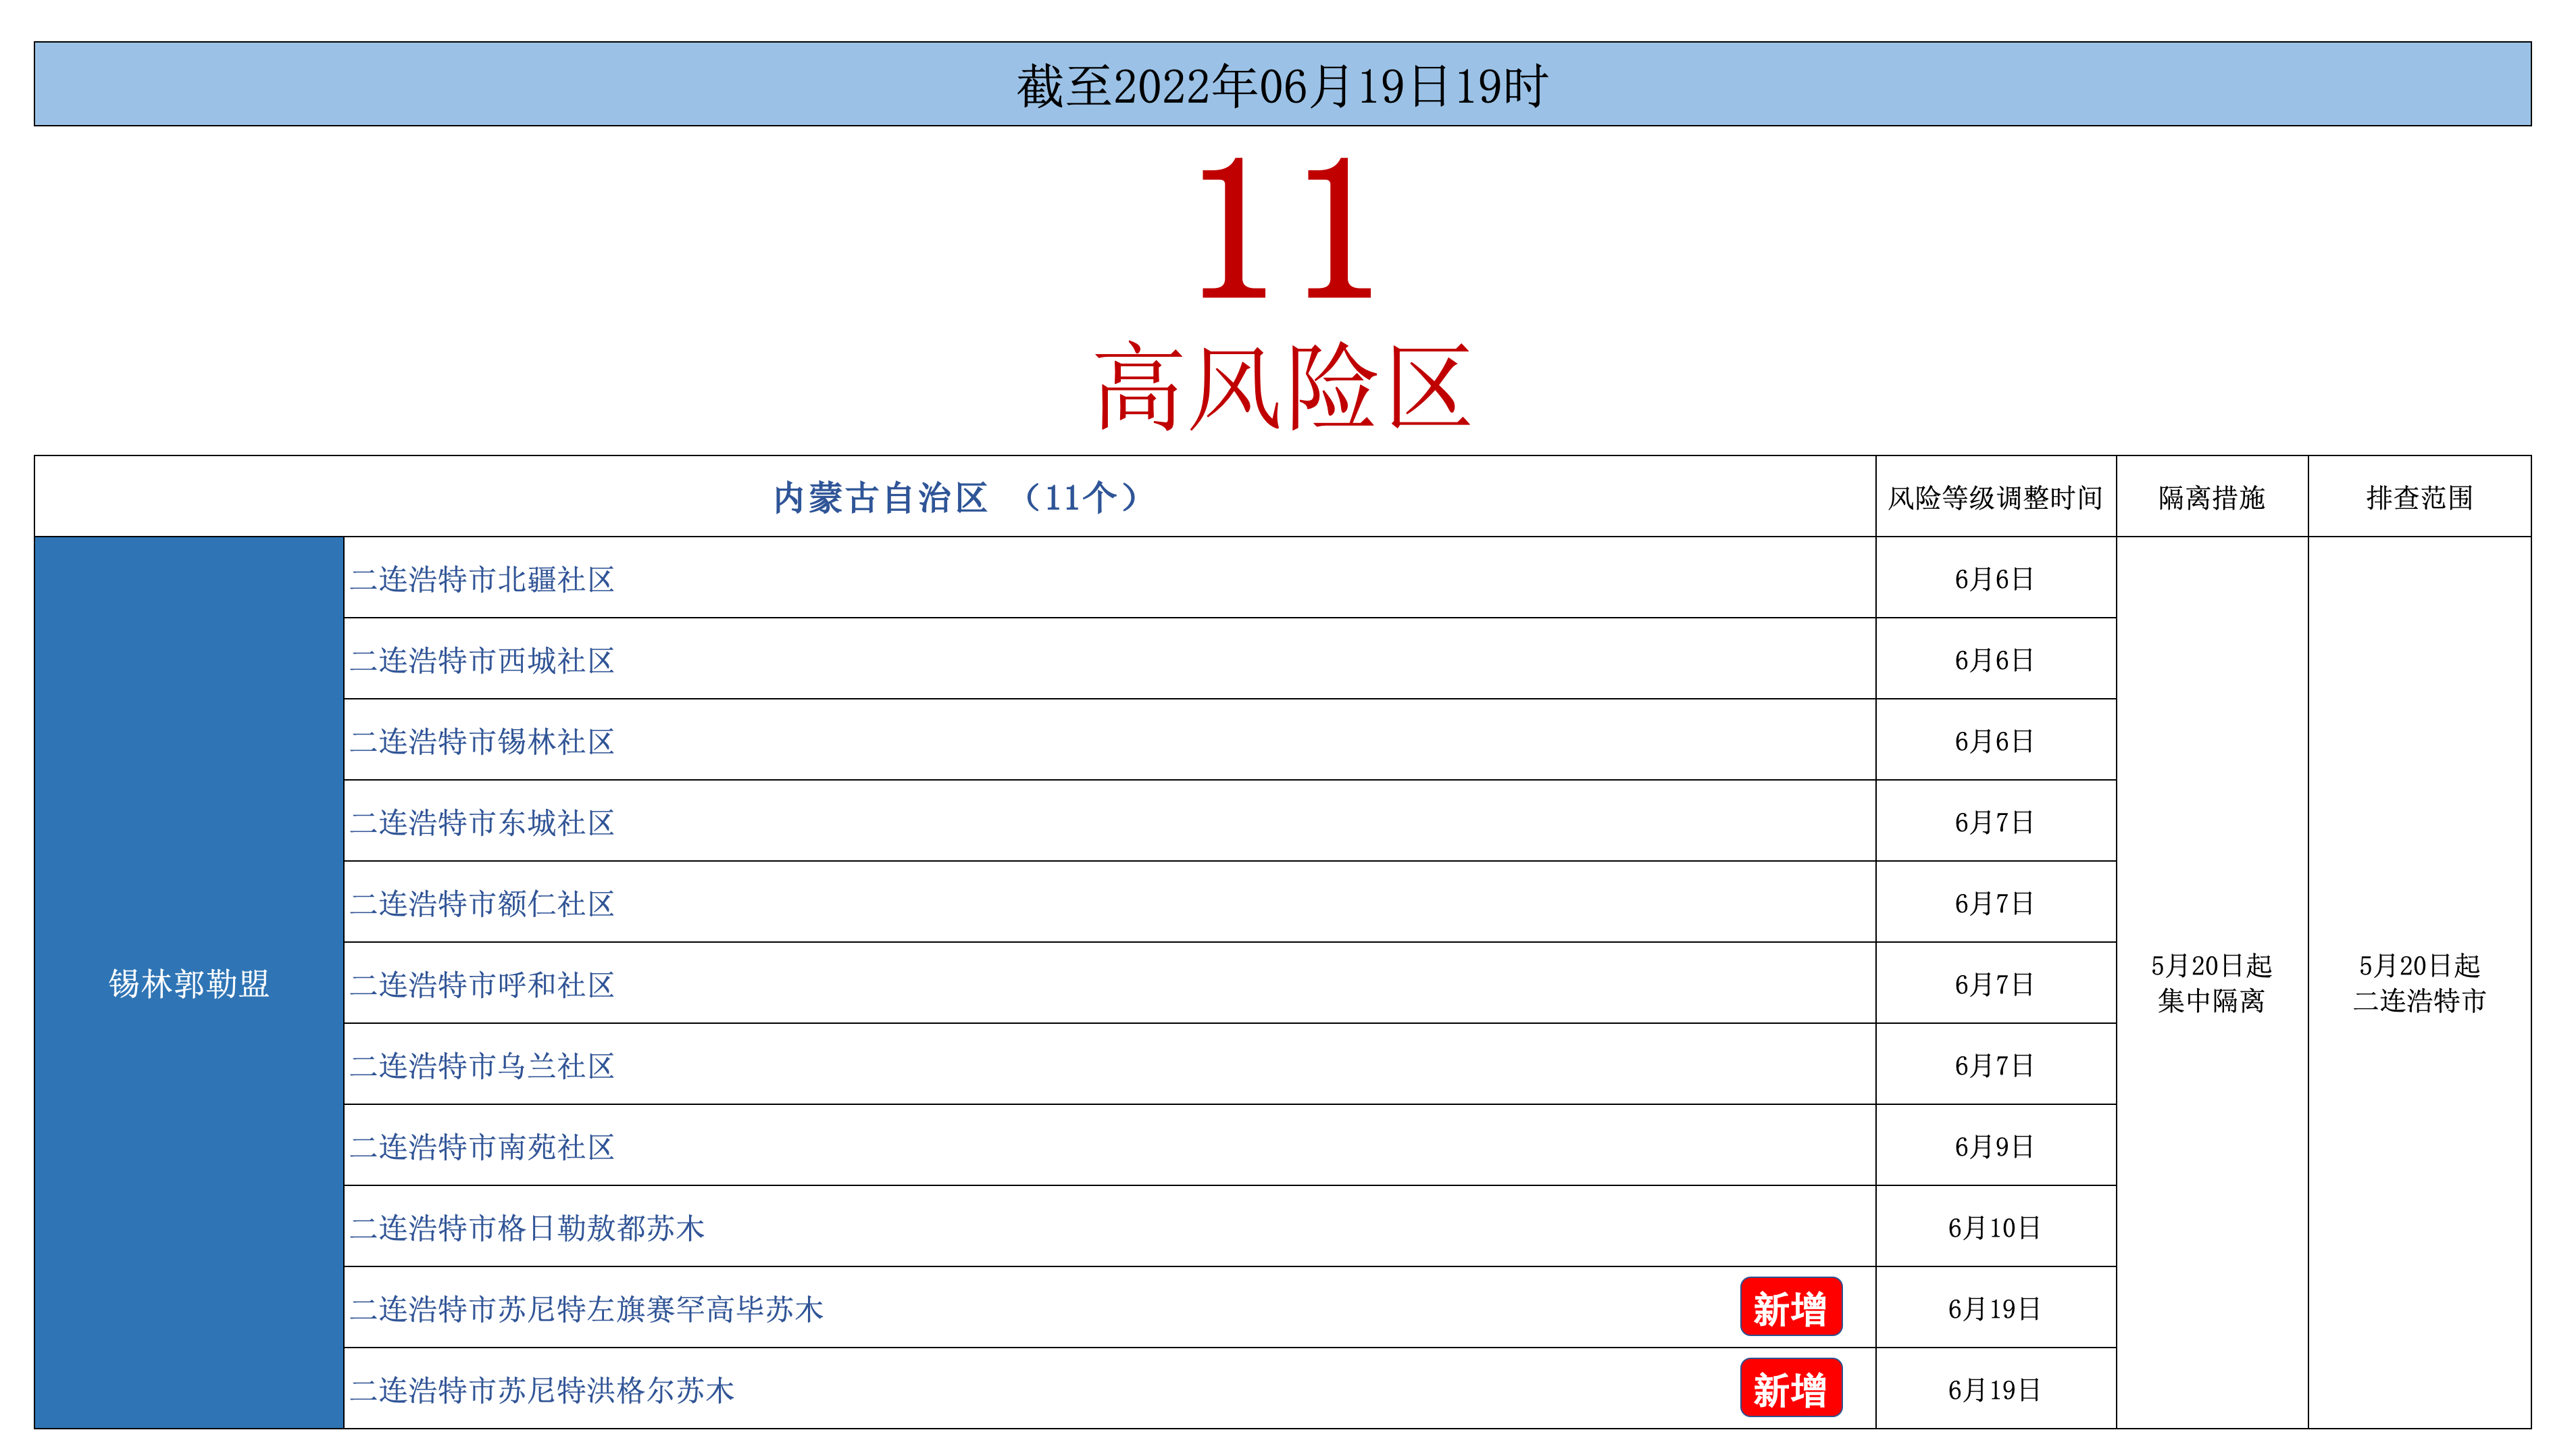Click 二连浩特市北疆社区 entry

tap(482, 579)
